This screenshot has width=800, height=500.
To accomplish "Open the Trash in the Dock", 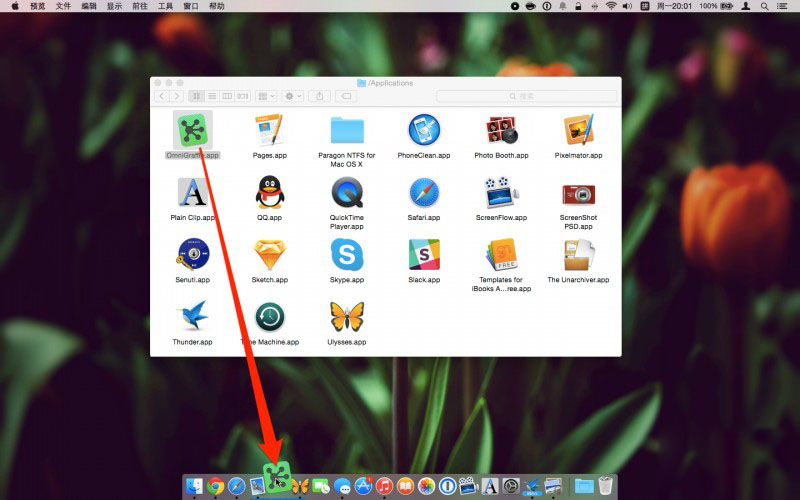I will pyautogui.click(x=606, y=486).
